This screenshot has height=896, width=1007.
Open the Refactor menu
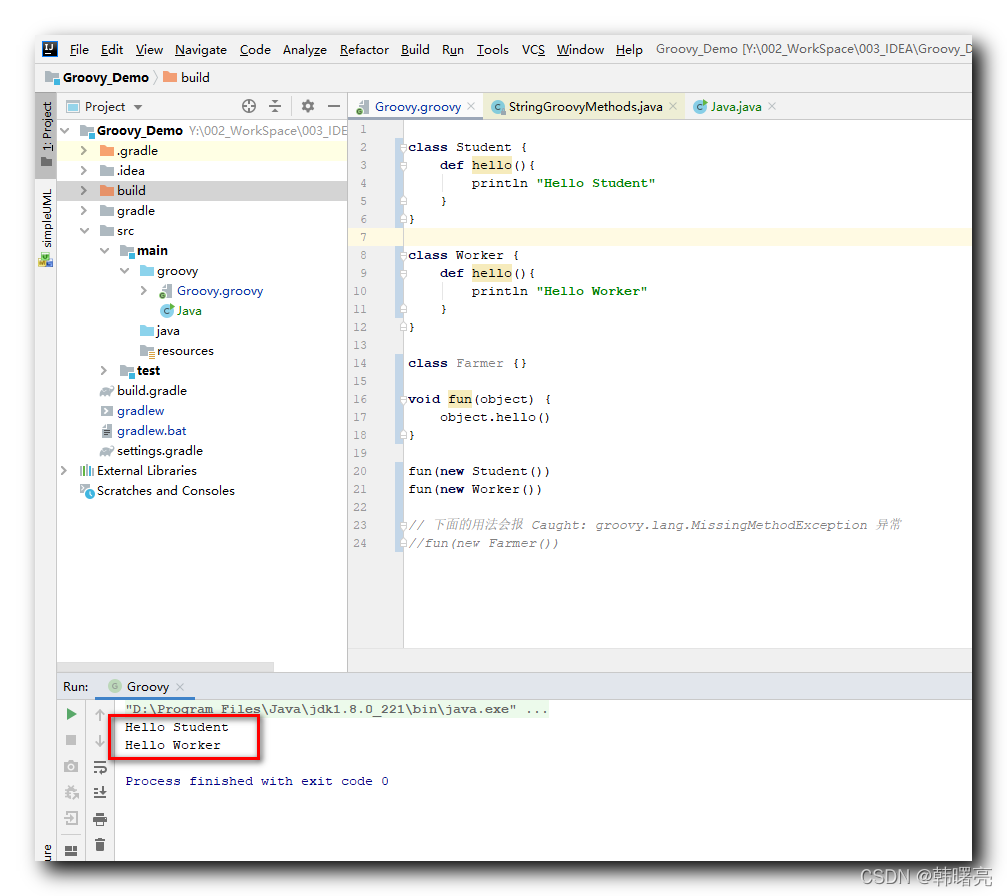364,49
